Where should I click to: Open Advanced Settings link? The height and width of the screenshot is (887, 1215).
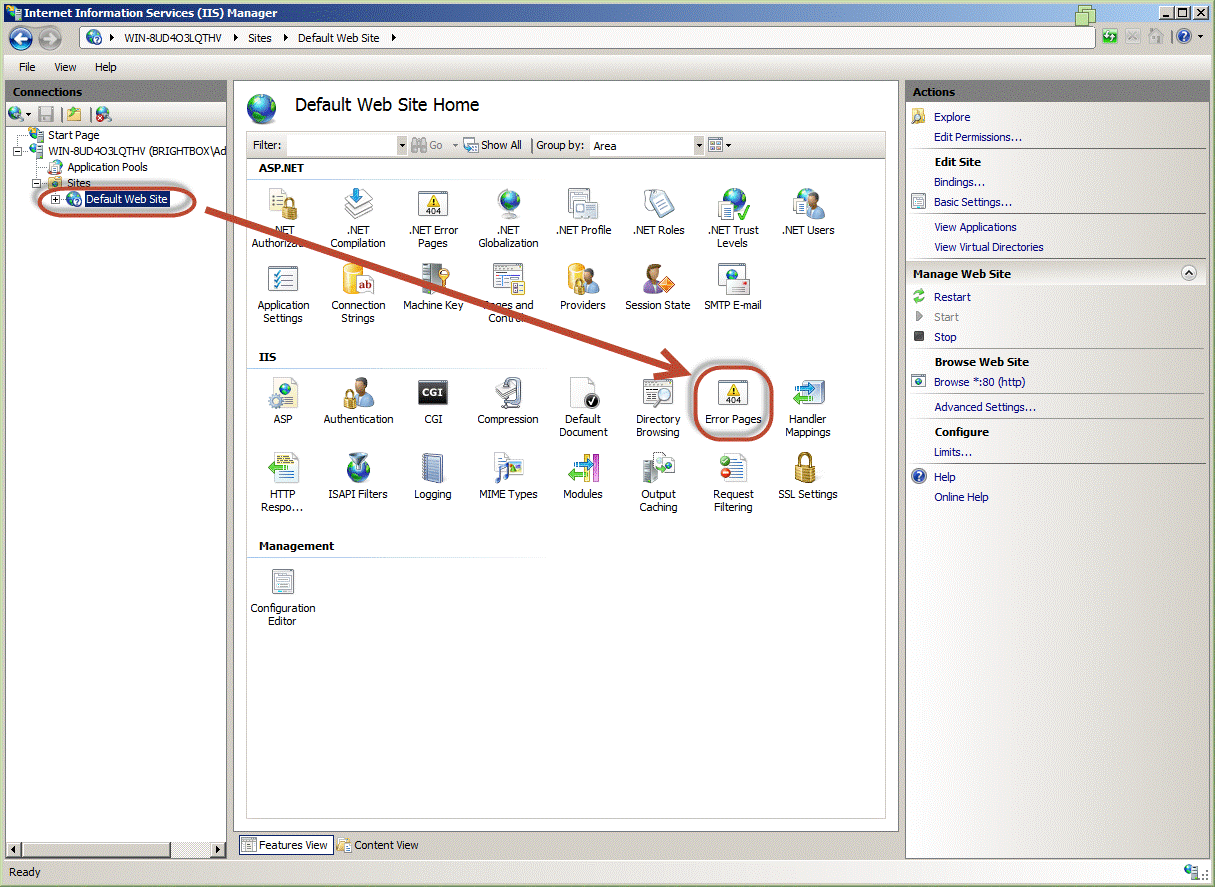pyautogui.click(x=985, y=407)
